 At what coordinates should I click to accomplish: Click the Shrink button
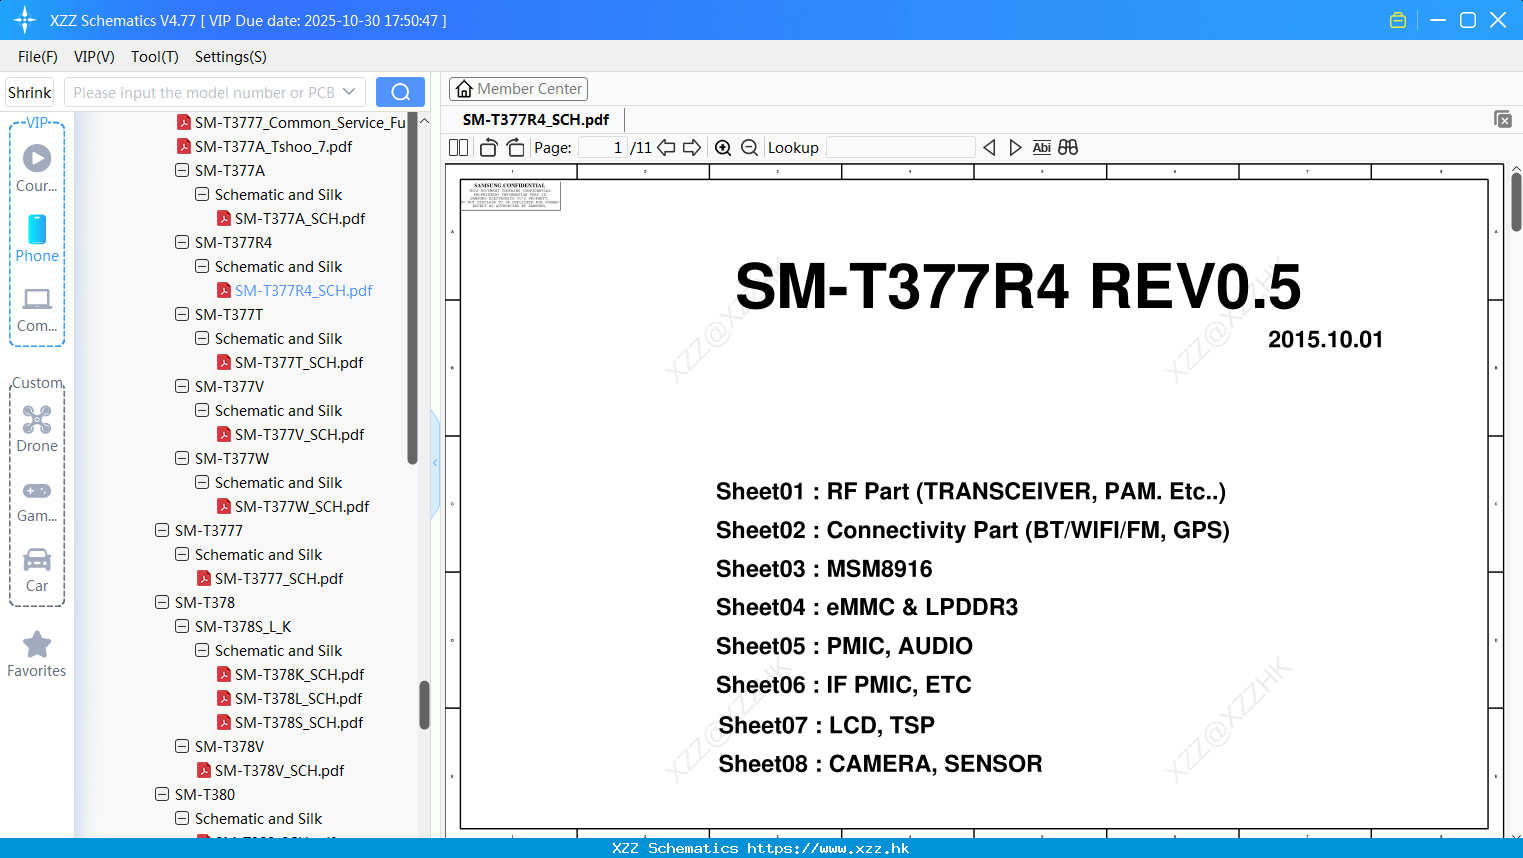pyautogui.click(x=30, y=92)
